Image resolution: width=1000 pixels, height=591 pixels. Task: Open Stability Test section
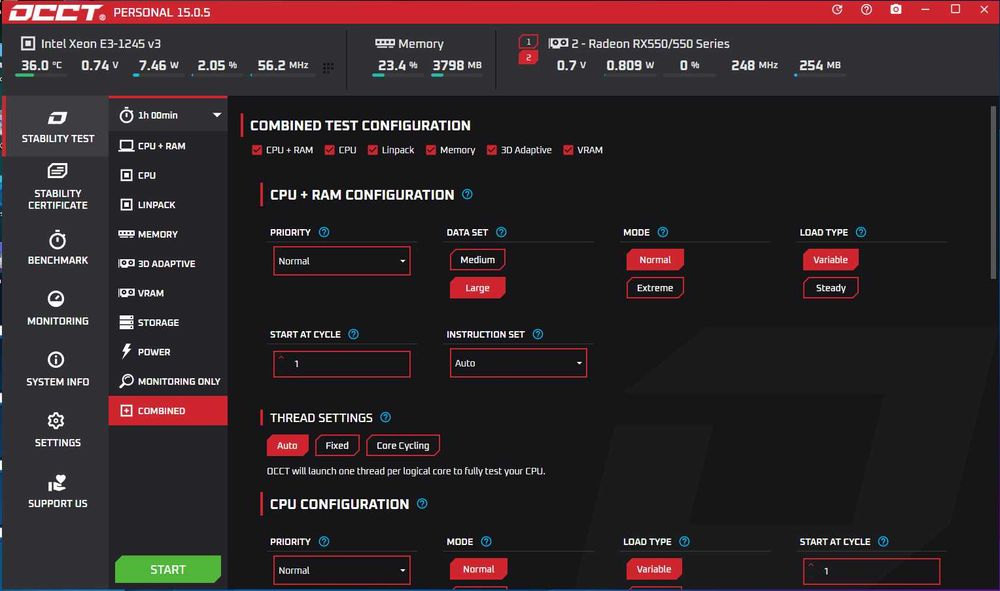57,127
